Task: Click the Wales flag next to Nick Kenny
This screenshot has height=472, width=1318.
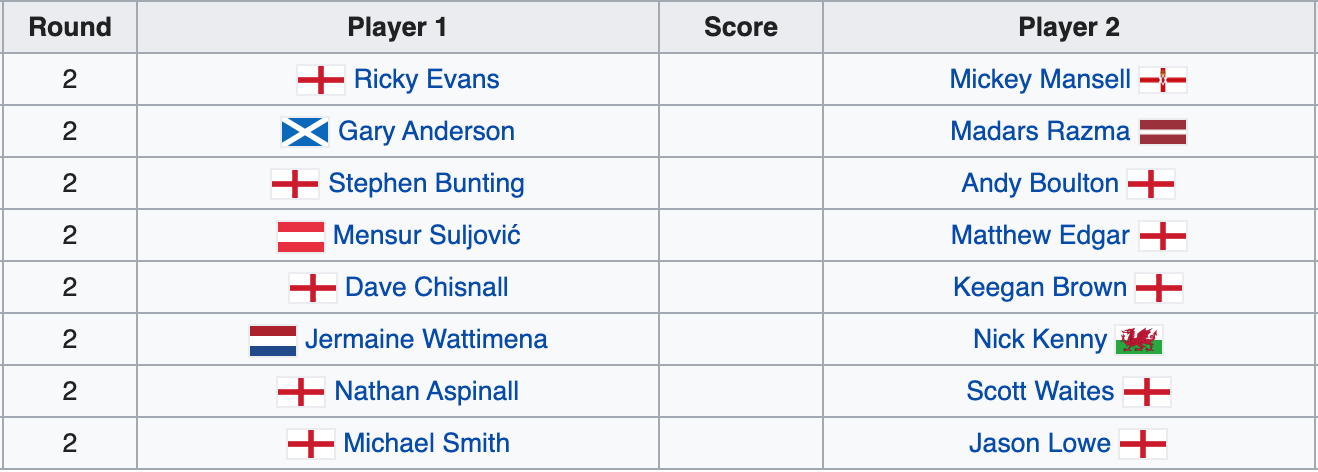Action: click(1140, 340)
